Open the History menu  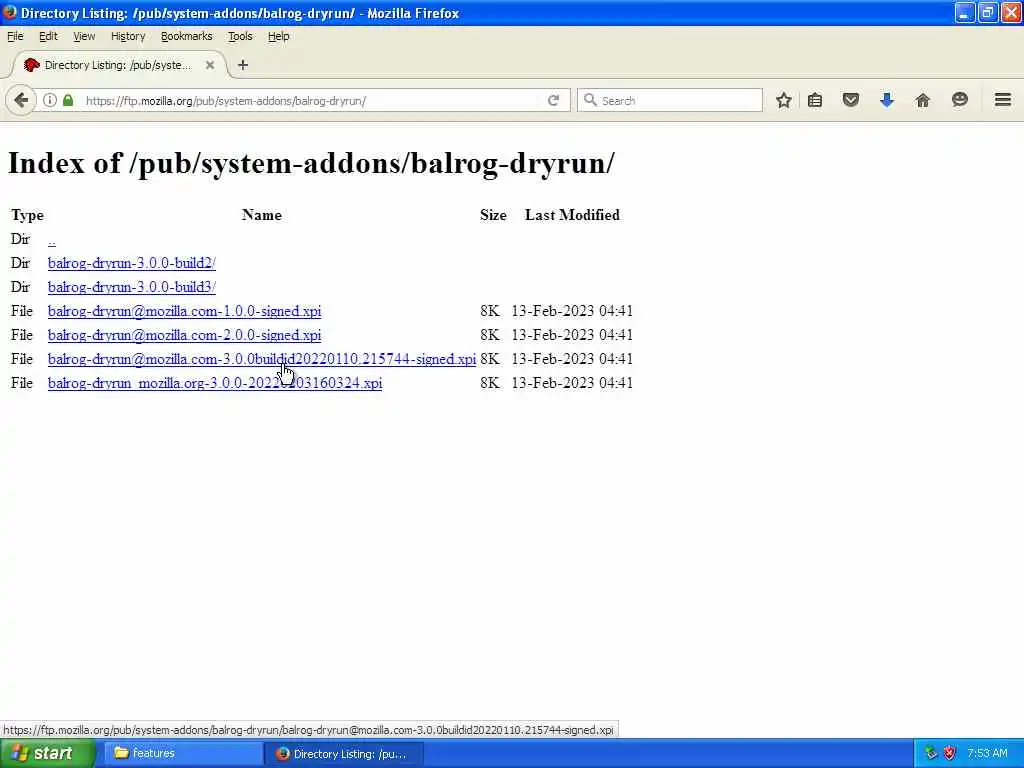point(128,37)
